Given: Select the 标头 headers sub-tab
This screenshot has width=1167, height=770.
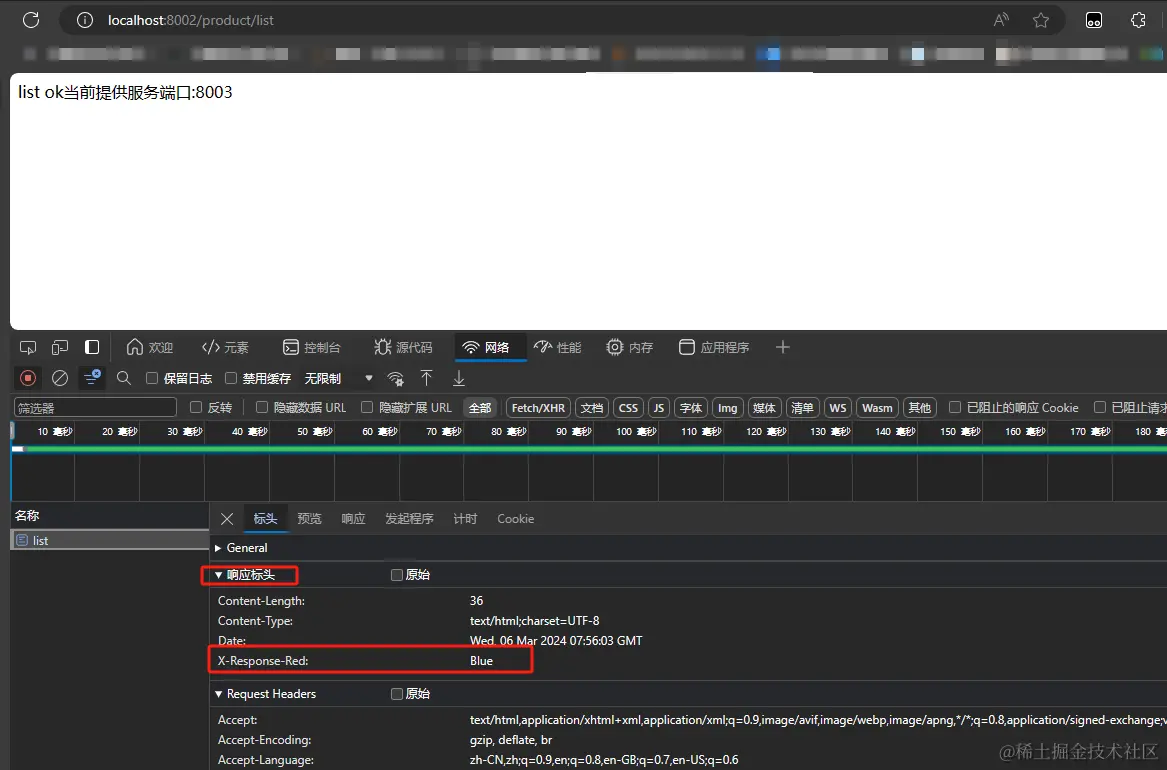Looking at the screenshot, I should point(265,519).
